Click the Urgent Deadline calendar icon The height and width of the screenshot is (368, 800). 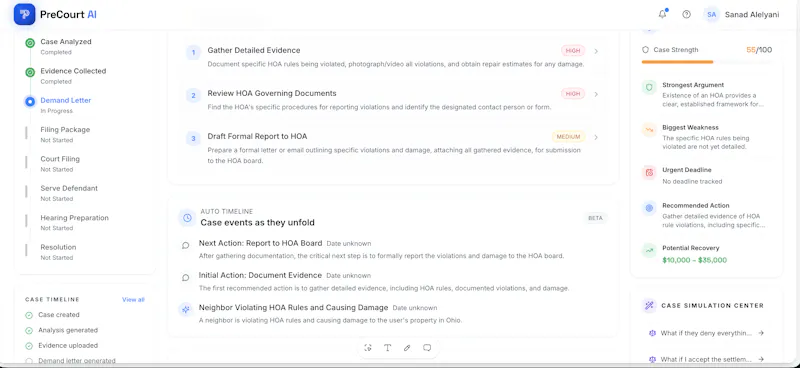[x=649, y=173]
